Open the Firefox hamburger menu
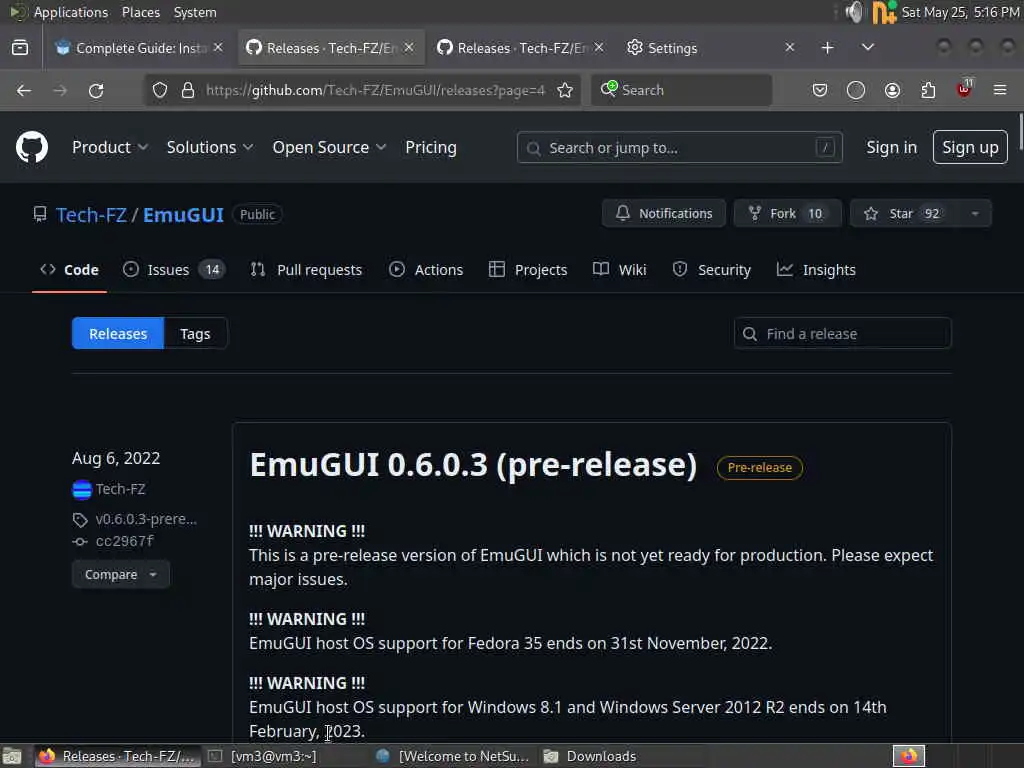 (1000, 90)
